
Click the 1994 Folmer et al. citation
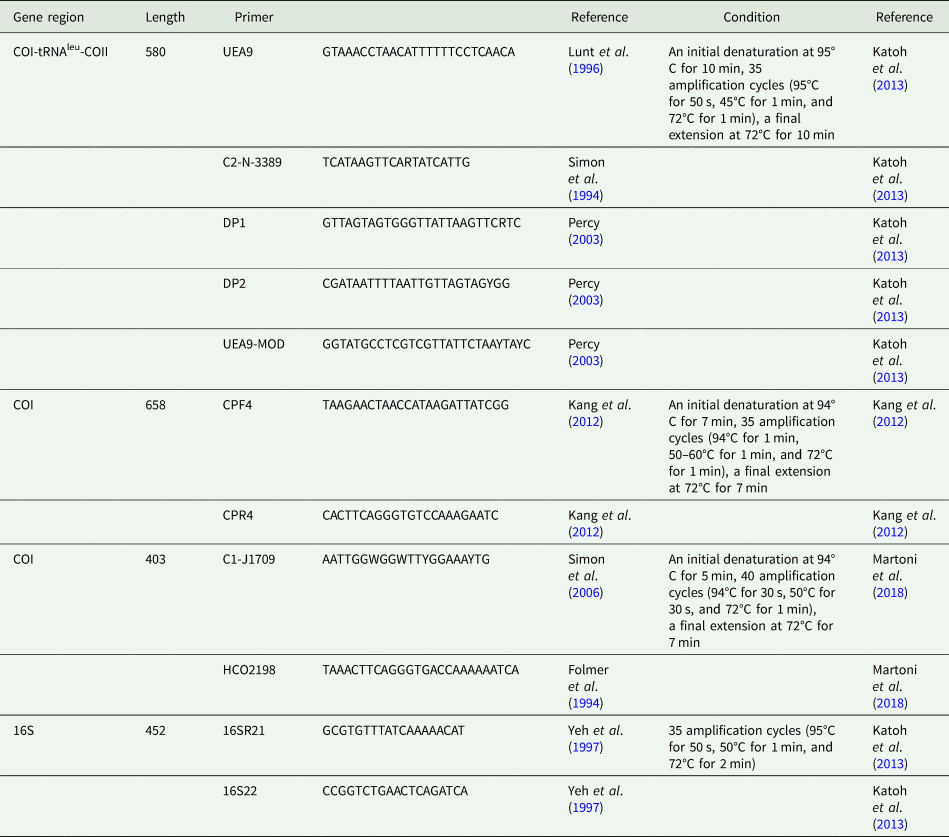tap(585, 703)
